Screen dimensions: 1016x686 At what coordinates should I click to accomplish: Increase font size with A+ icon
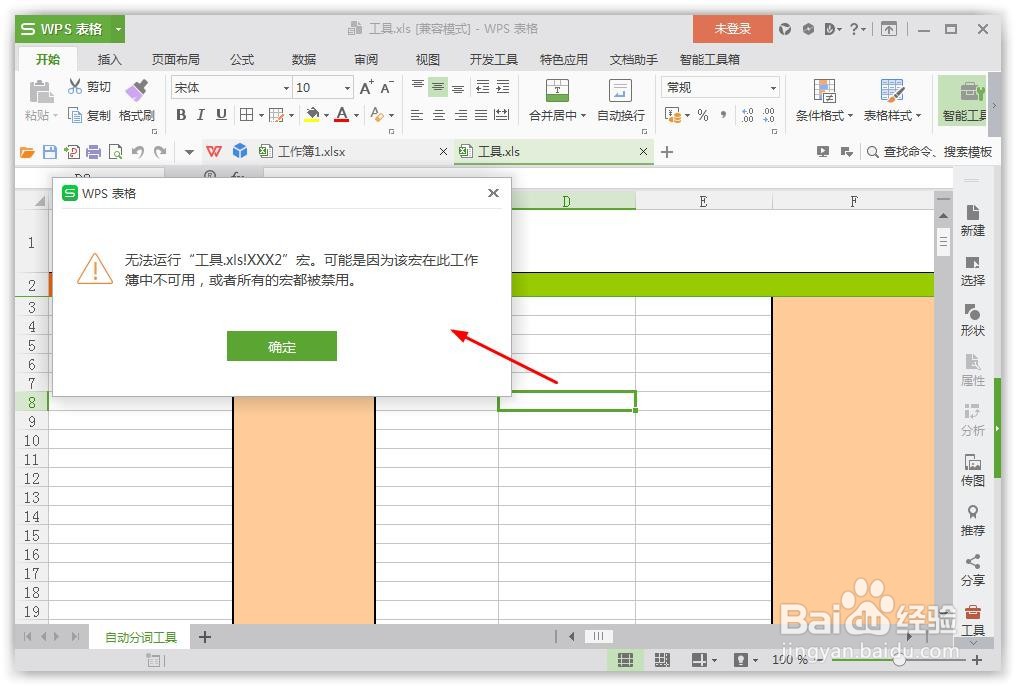pyautogui.click(x=367, y=87)
